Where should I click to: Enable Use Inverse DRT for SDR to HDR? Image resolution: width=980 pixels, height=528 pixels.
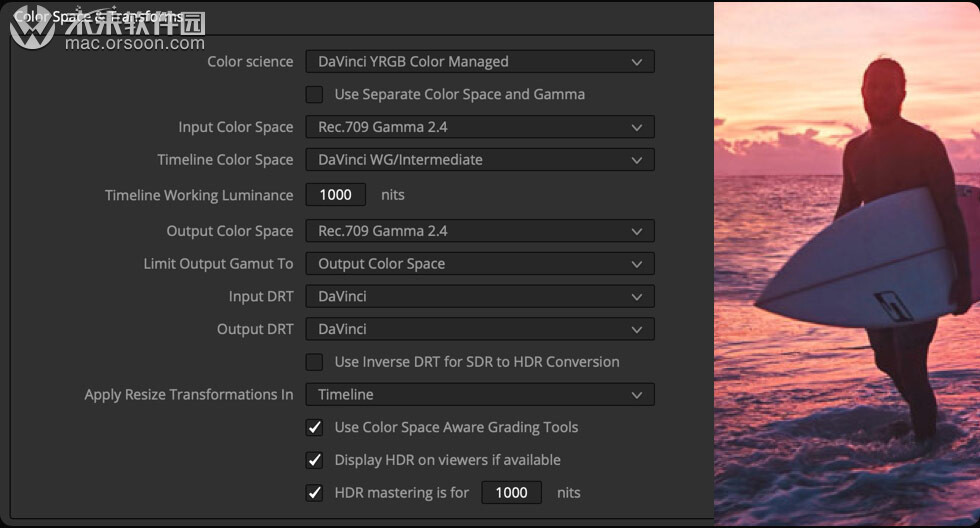(x=314, y=362)
